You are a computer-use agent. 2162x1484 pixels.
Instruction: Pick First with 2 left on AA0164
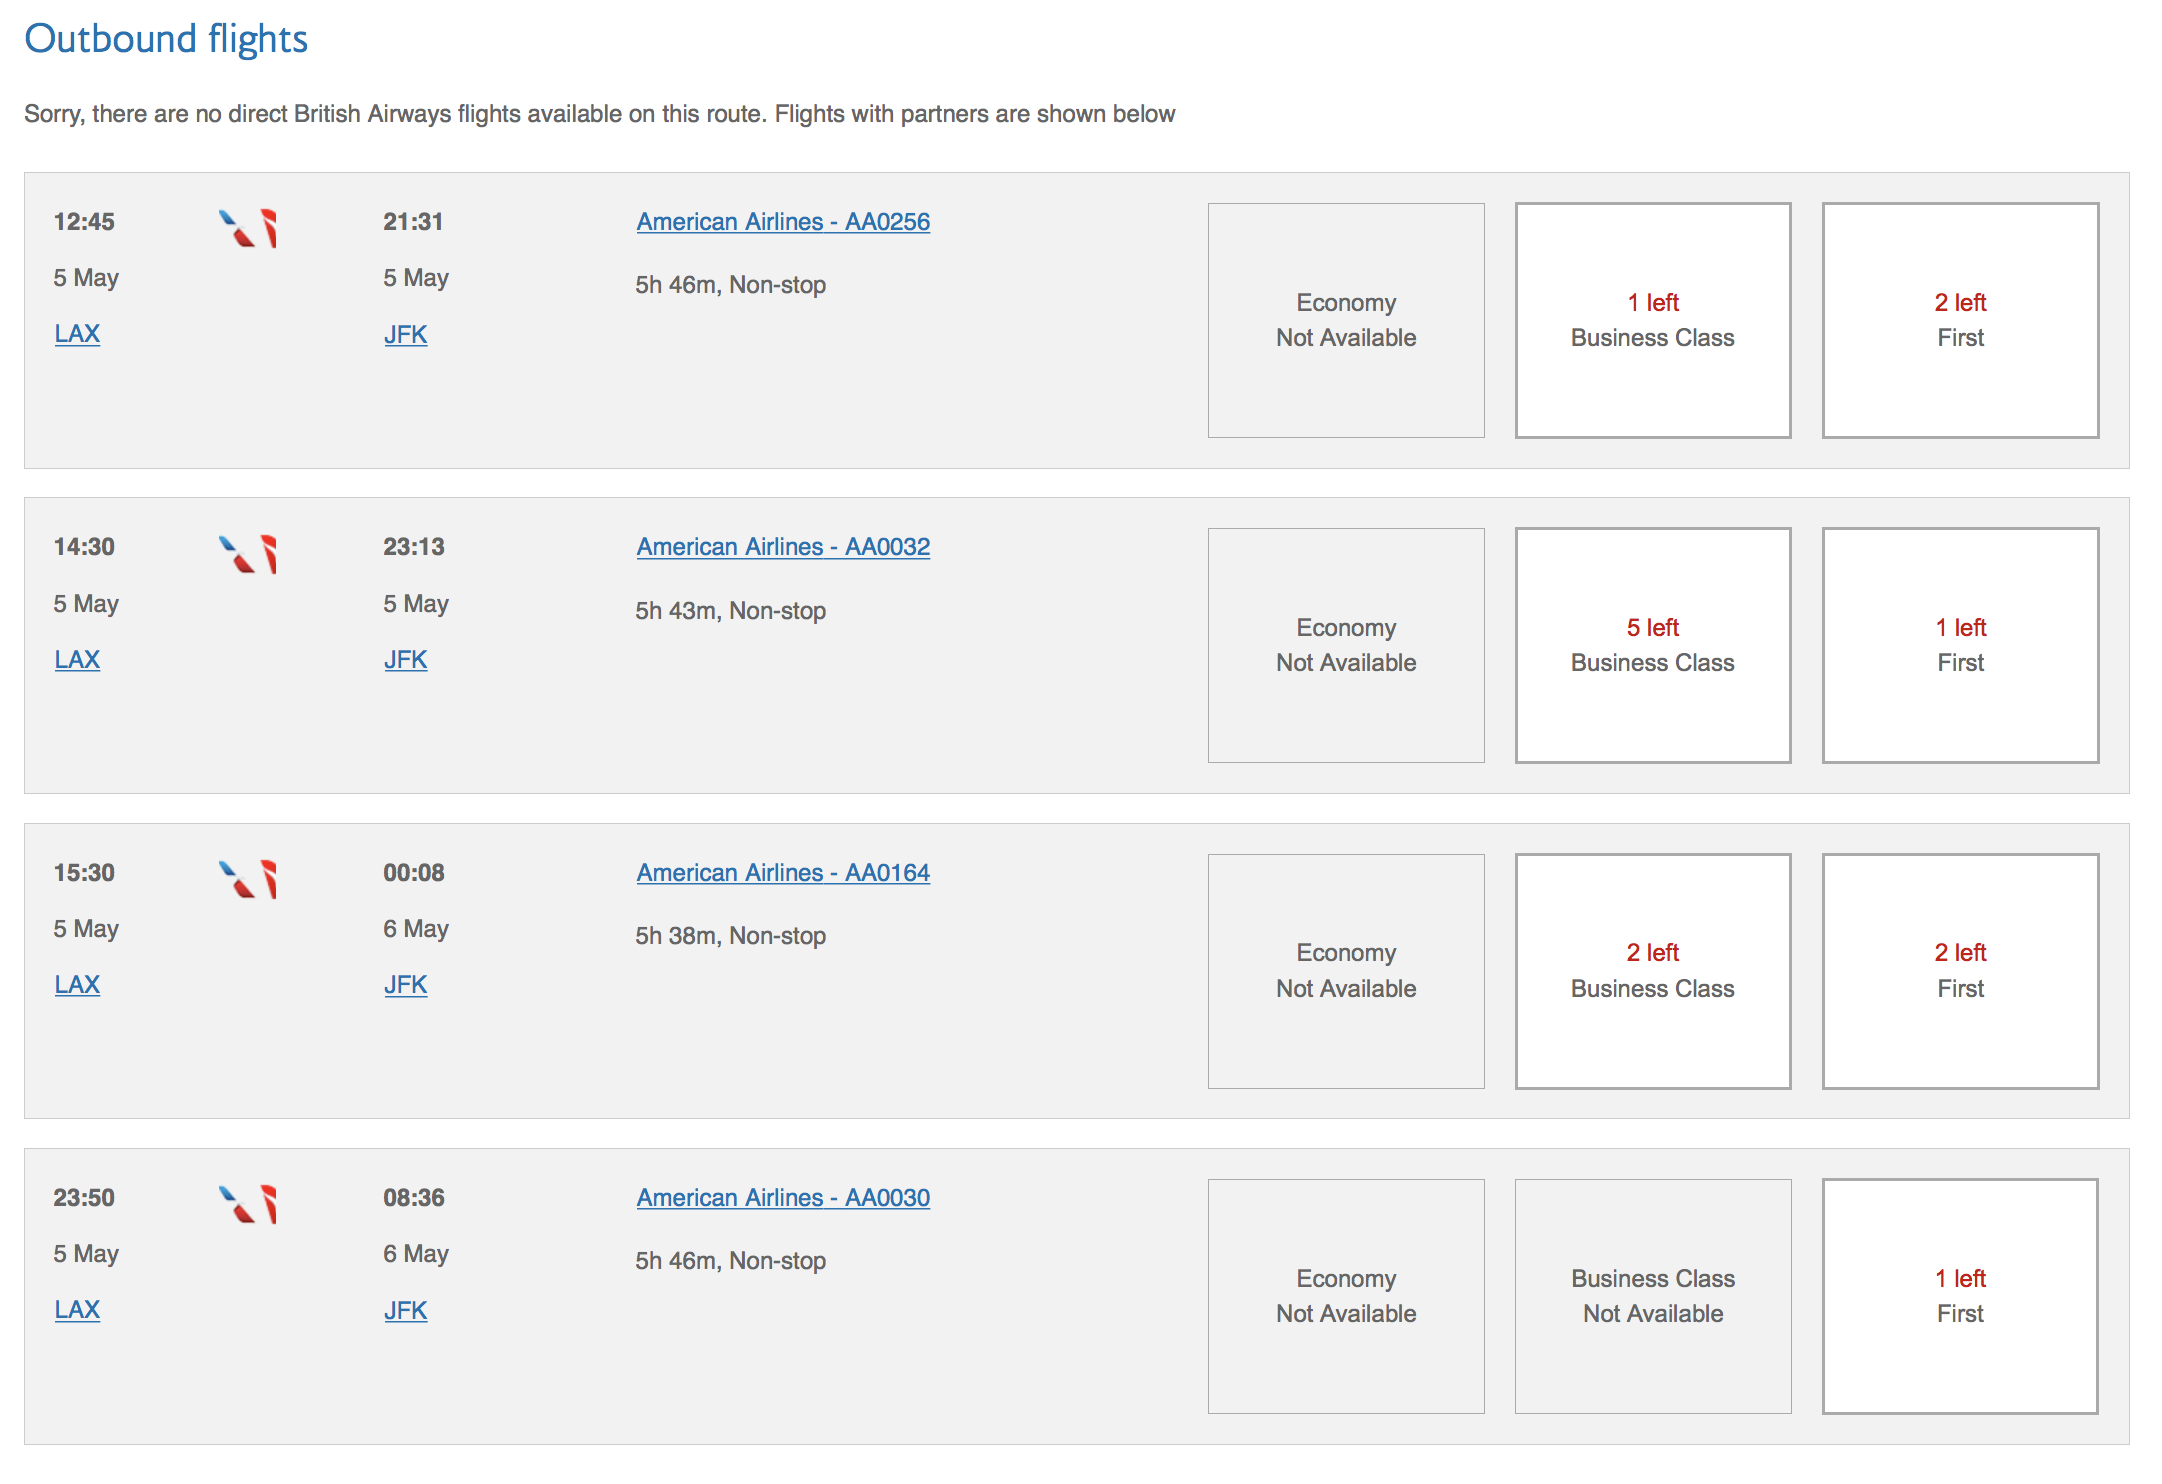click(x=1960, y=971)
